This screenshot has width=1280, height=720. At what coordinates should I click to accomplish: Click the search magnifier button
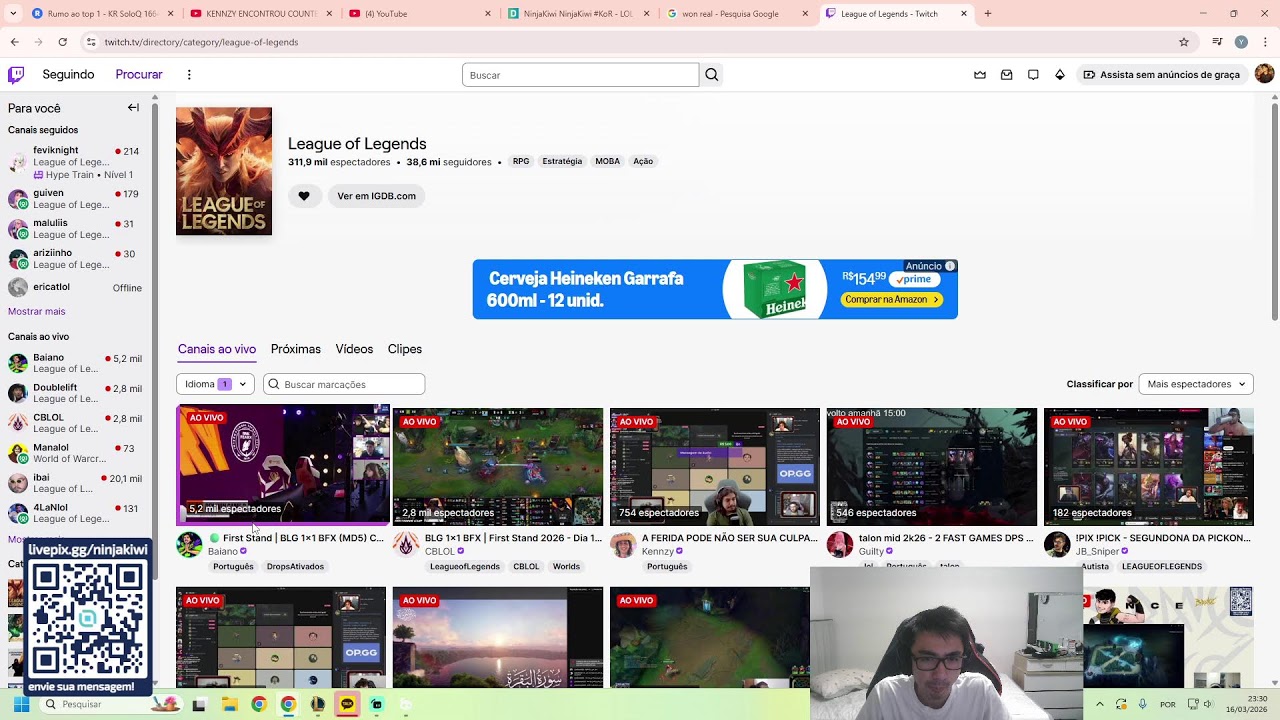(711, 75)
